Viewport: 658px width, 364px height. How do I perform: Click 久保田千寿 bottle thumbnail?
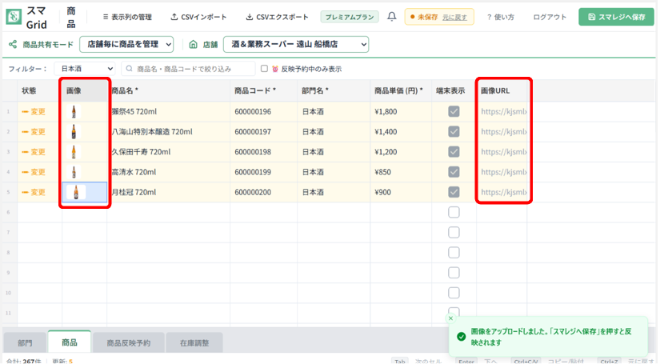tap(74, 152)
